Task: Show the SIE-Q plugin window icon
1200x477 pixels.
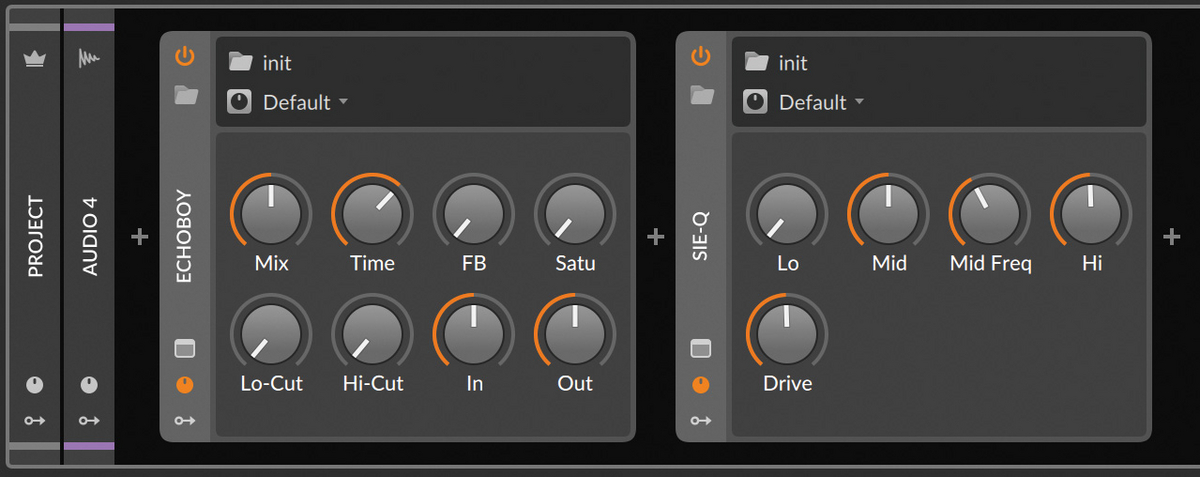Action: tap(701, 348)
